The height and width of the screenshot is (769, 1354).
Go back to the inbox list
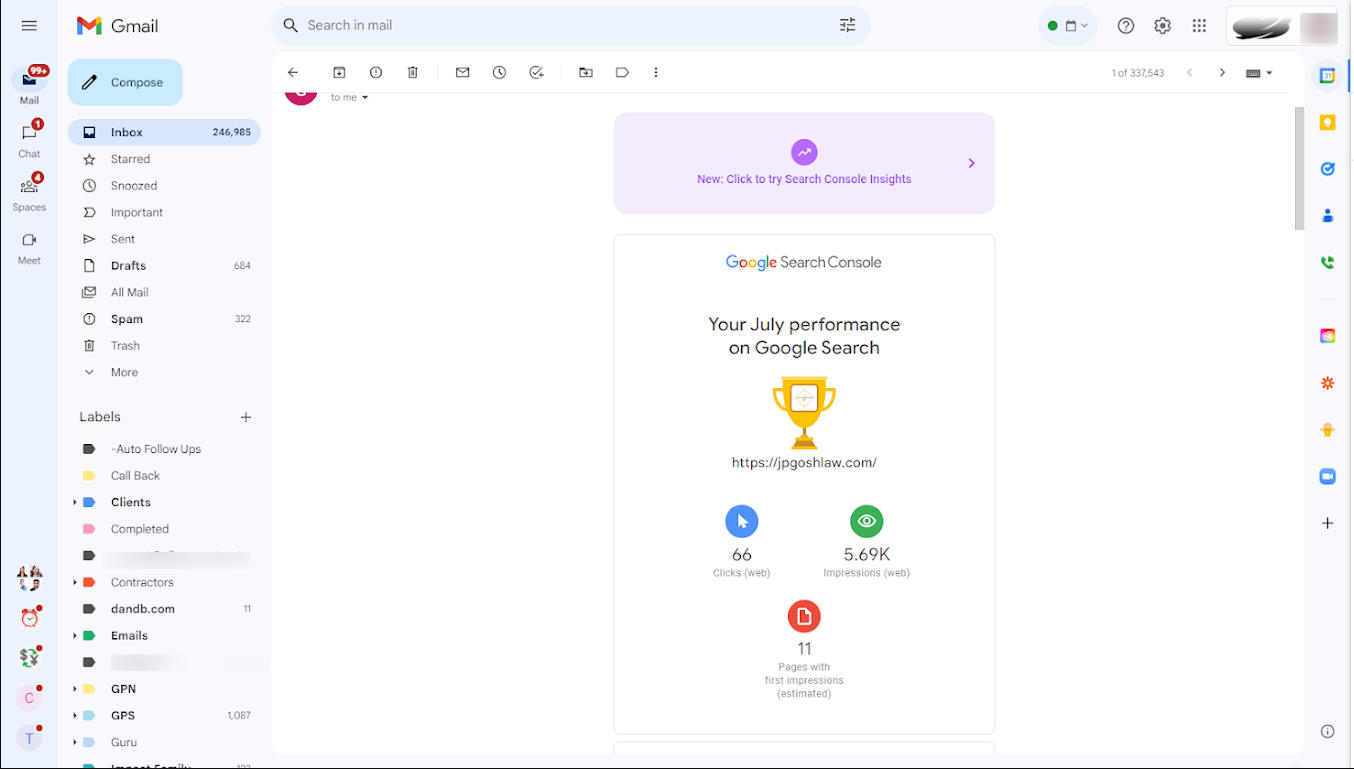(x=293, y=73)
